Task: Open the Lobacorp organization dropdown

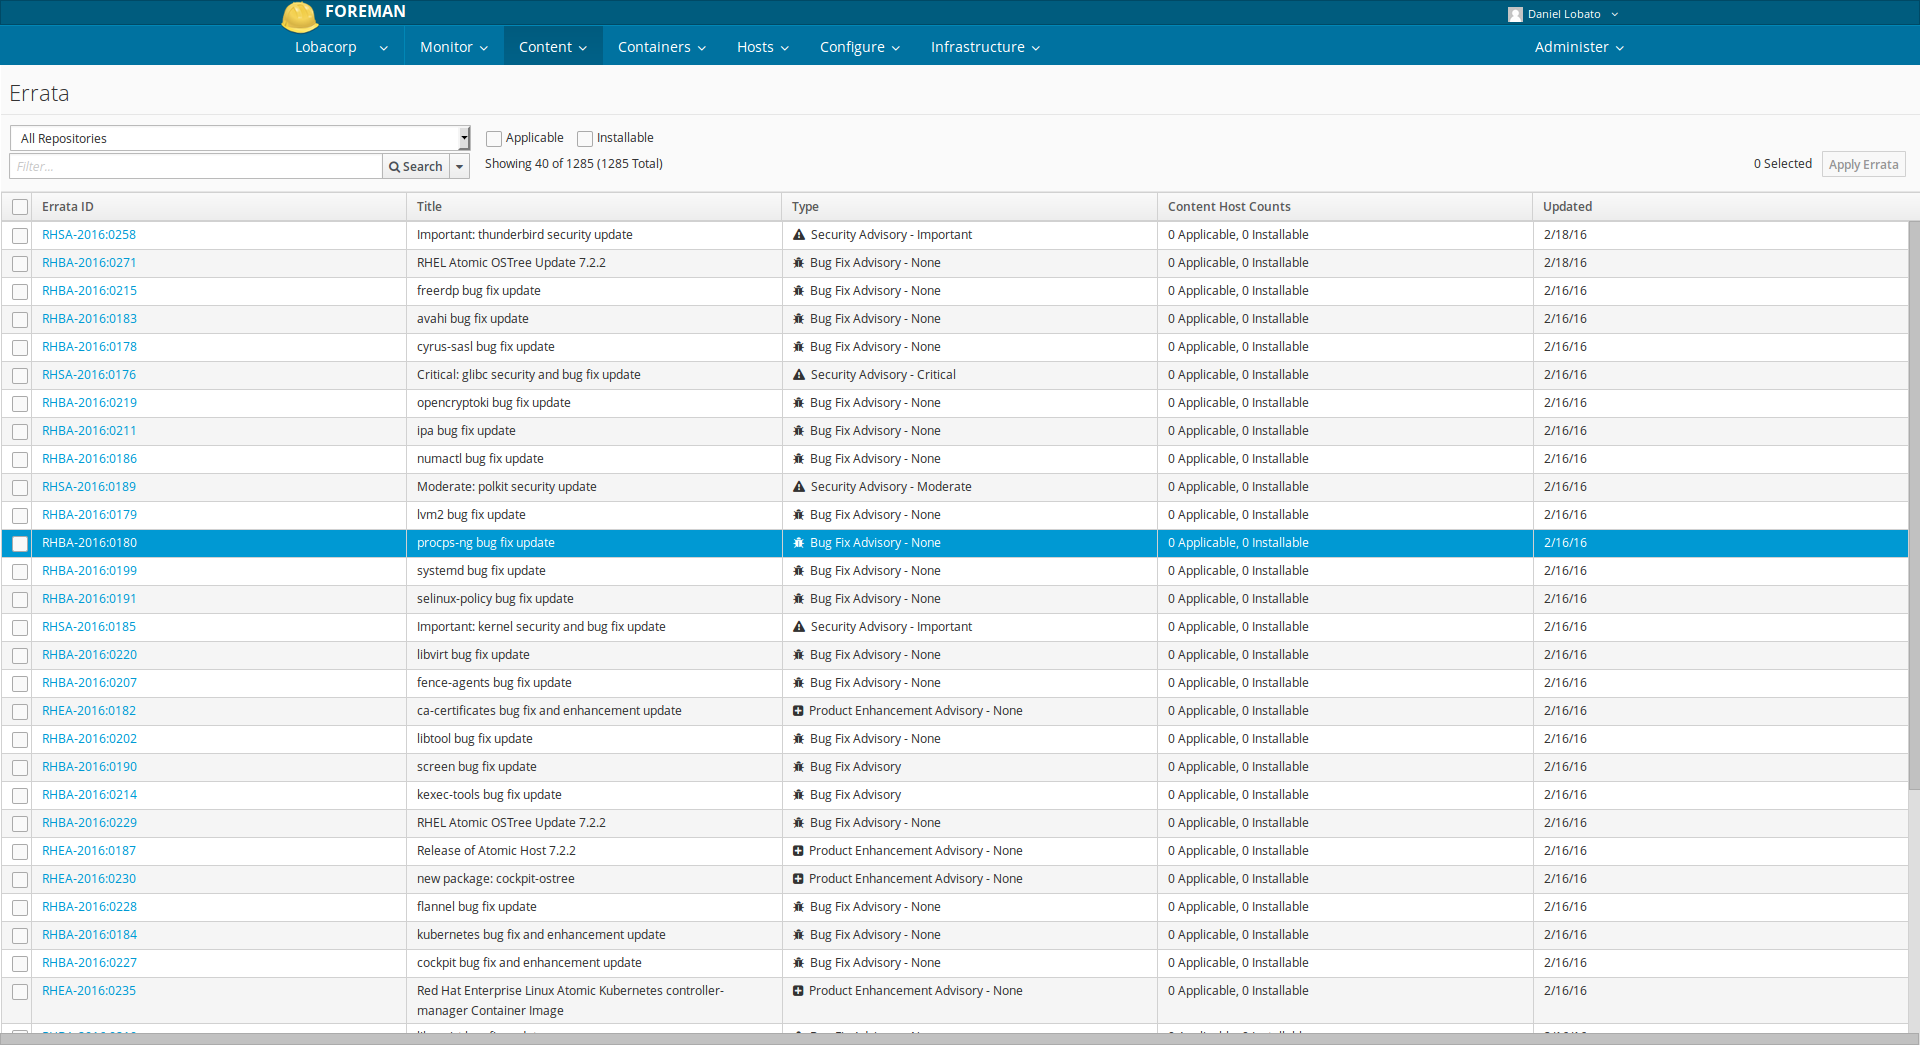Action: tap(341, 47)
